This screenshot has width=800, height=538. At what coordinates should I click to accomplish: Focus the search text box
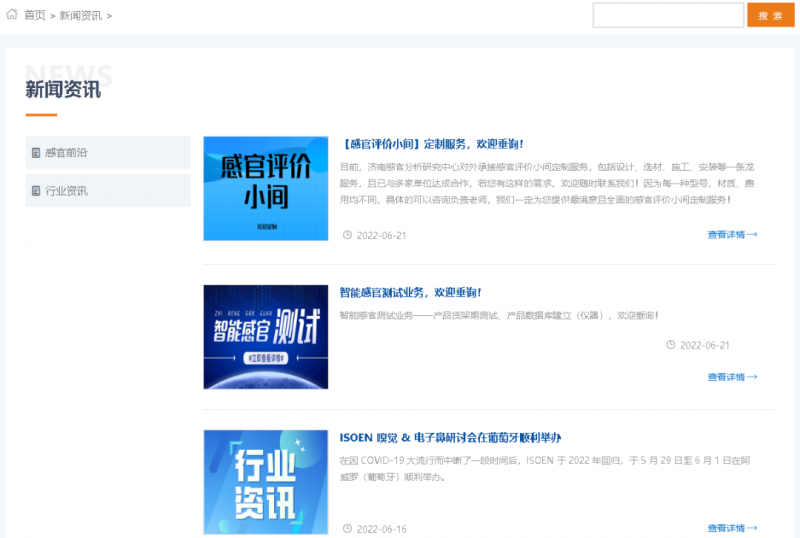point(667,15)
